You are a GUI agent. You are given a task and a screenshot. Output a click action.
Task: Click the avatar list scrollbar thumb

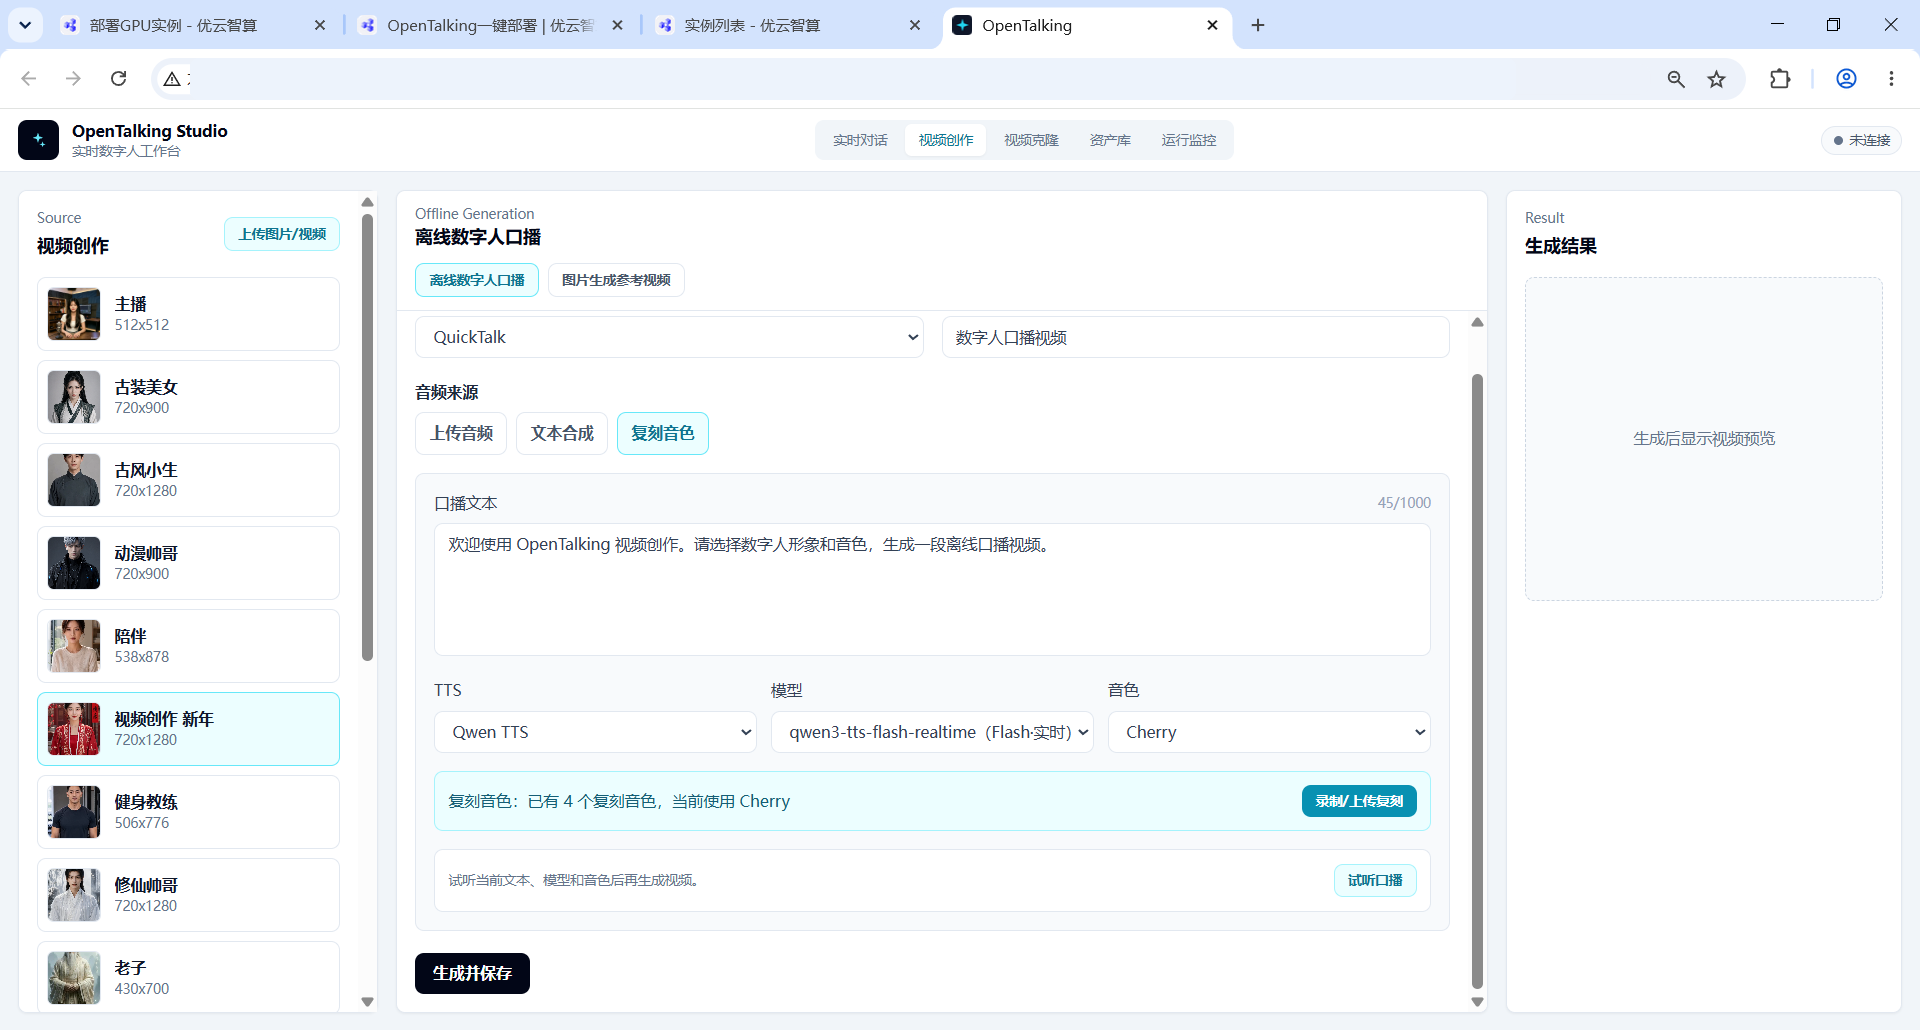367,437
